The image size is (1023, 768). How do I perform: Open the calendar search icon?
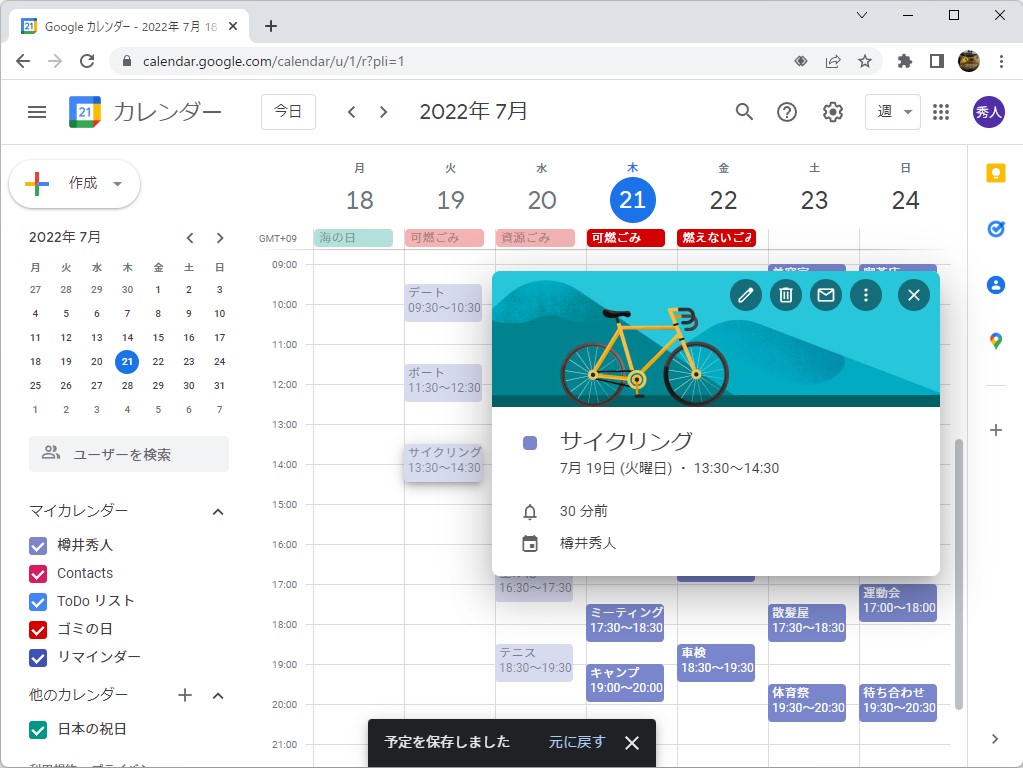(743, 112)
